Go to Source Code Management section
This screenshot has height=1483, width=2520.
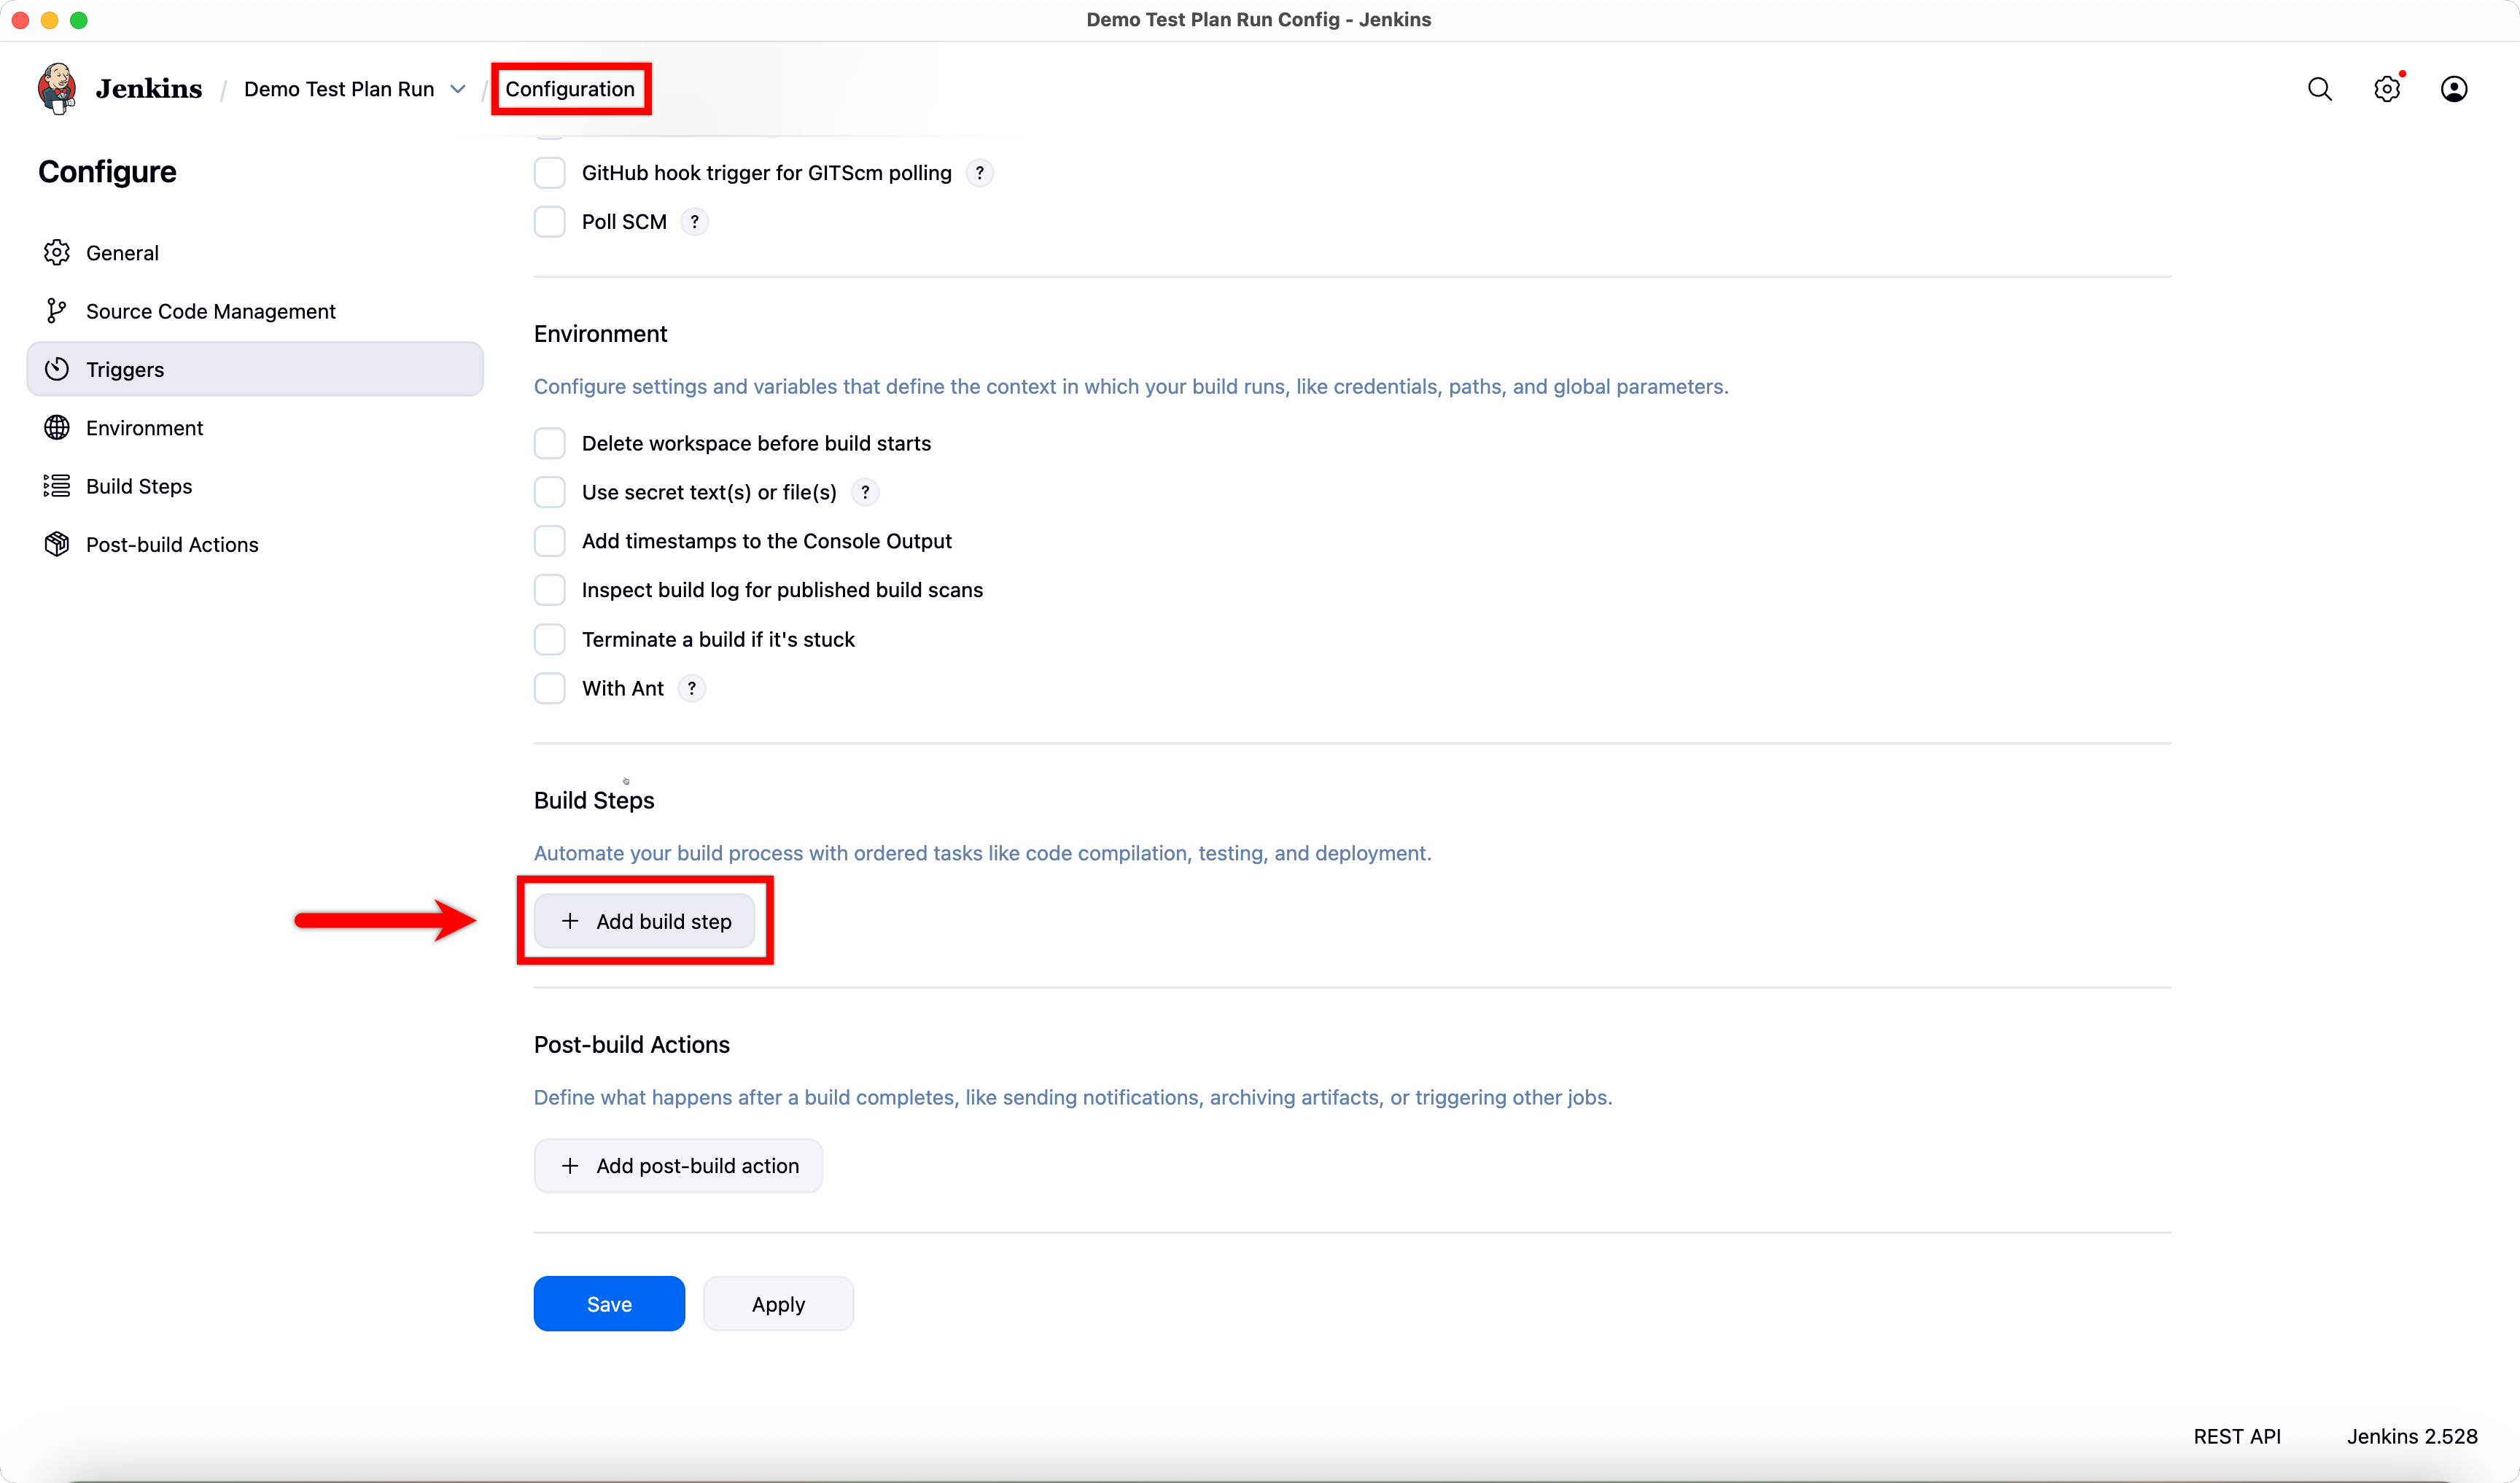pyautogui.click(x=210, y=311)
